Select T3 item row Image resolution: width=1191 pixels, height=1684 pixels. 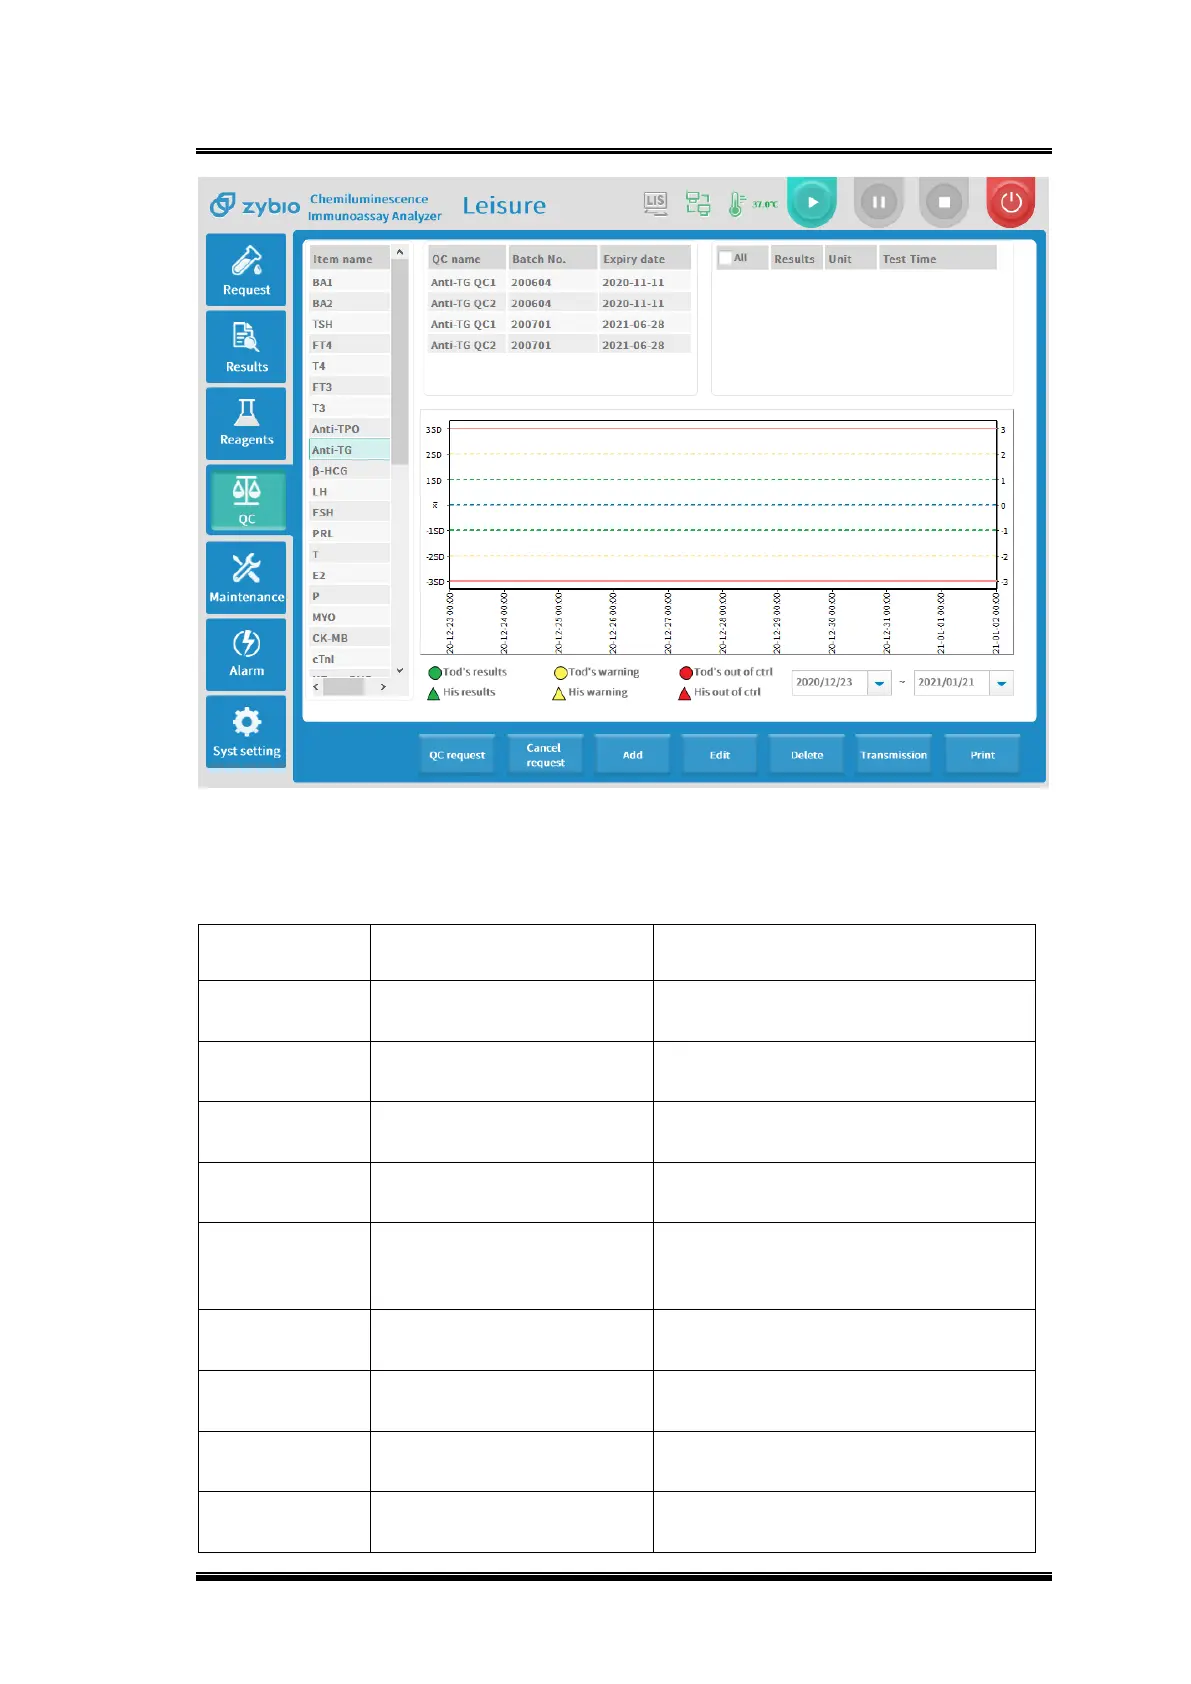coord(349,409)
